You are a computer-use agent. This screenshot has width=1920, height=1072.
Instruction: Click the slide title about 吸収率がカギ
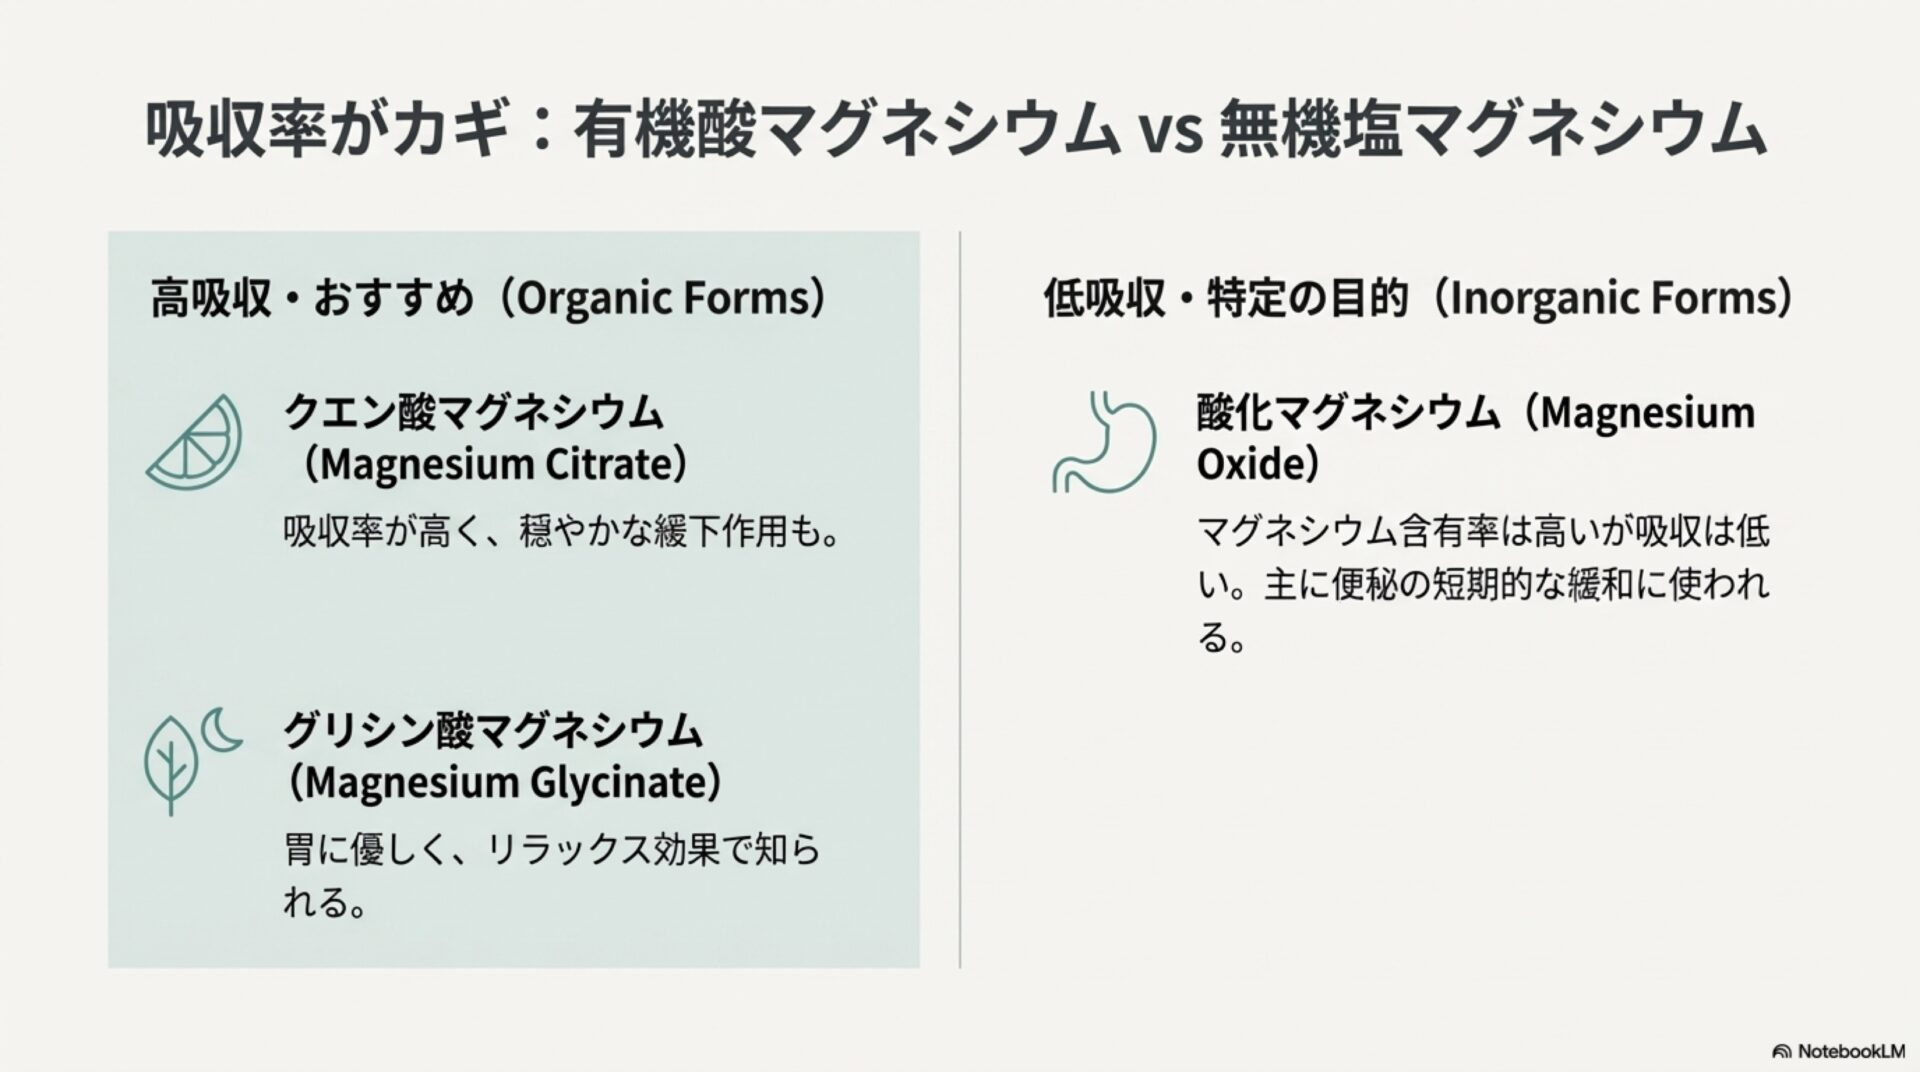pyautogui.click(x=955, y=130)
